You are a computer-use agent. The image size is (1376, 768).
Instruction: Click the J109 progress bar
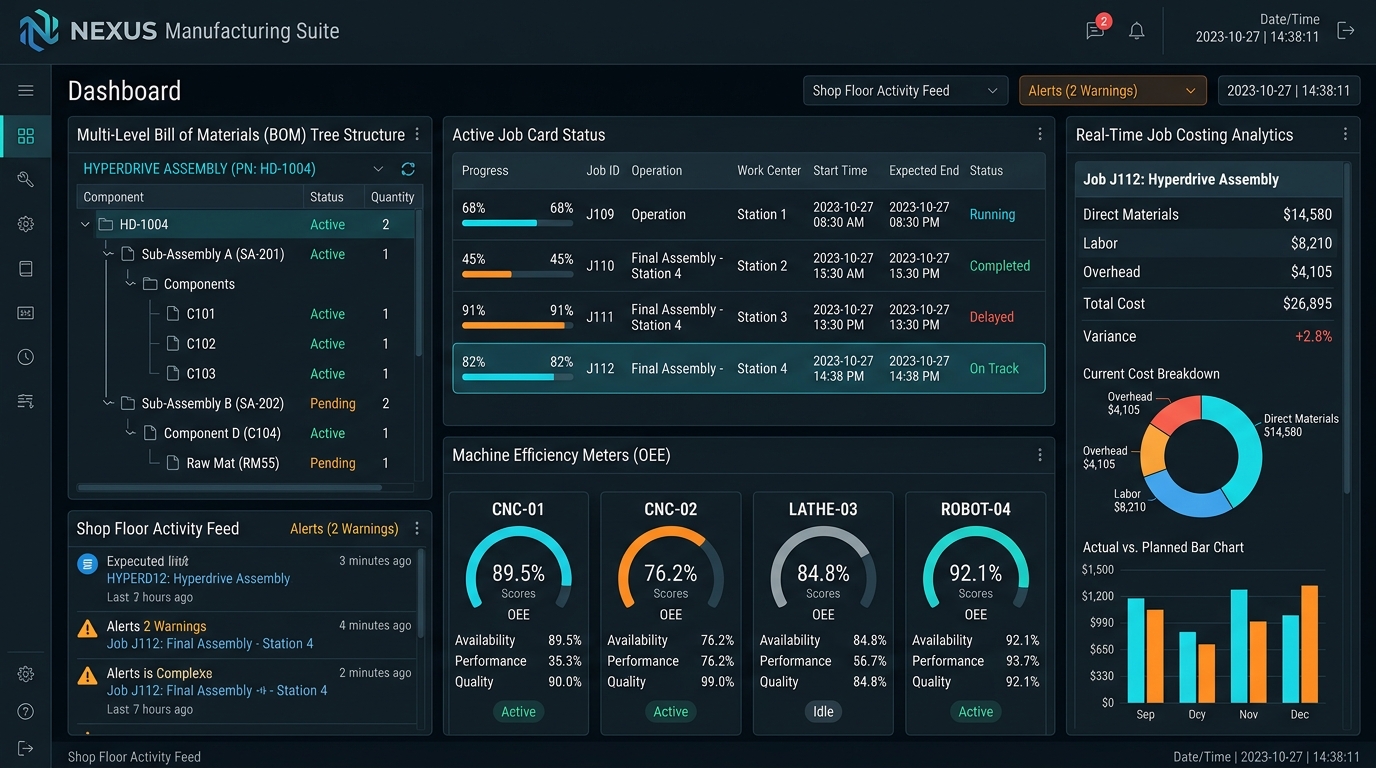pyautogui.click(x=517, y=222)
